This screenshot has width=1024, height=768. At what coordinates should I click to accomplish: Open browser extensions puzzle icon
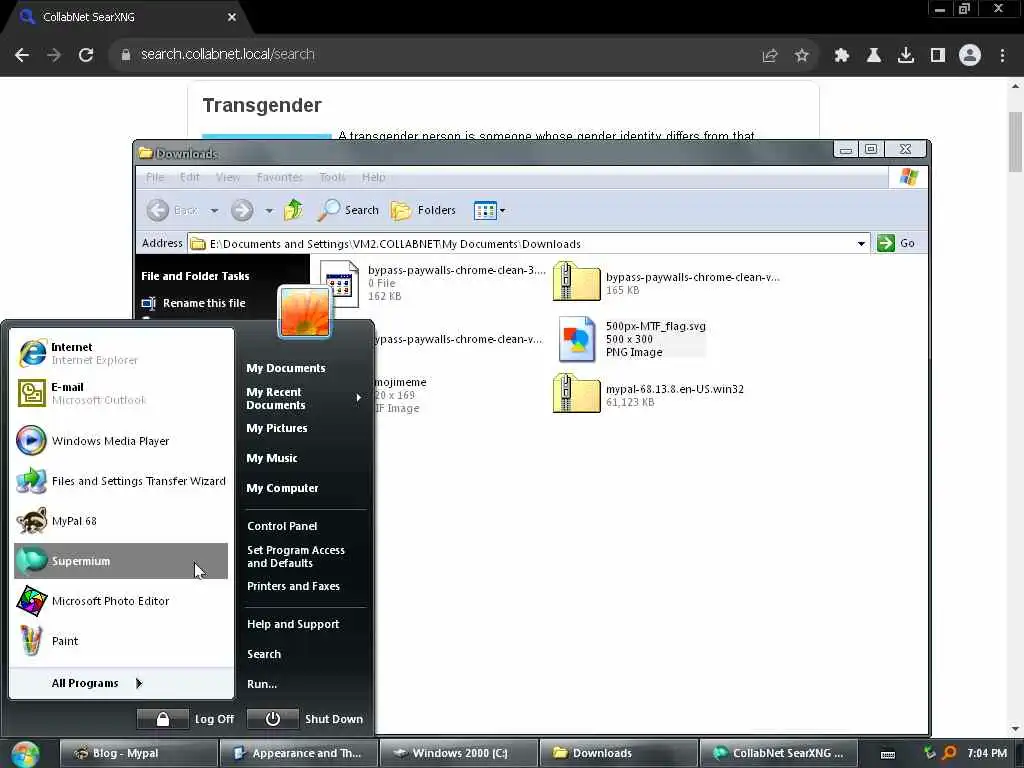click(x=841, y=56)
